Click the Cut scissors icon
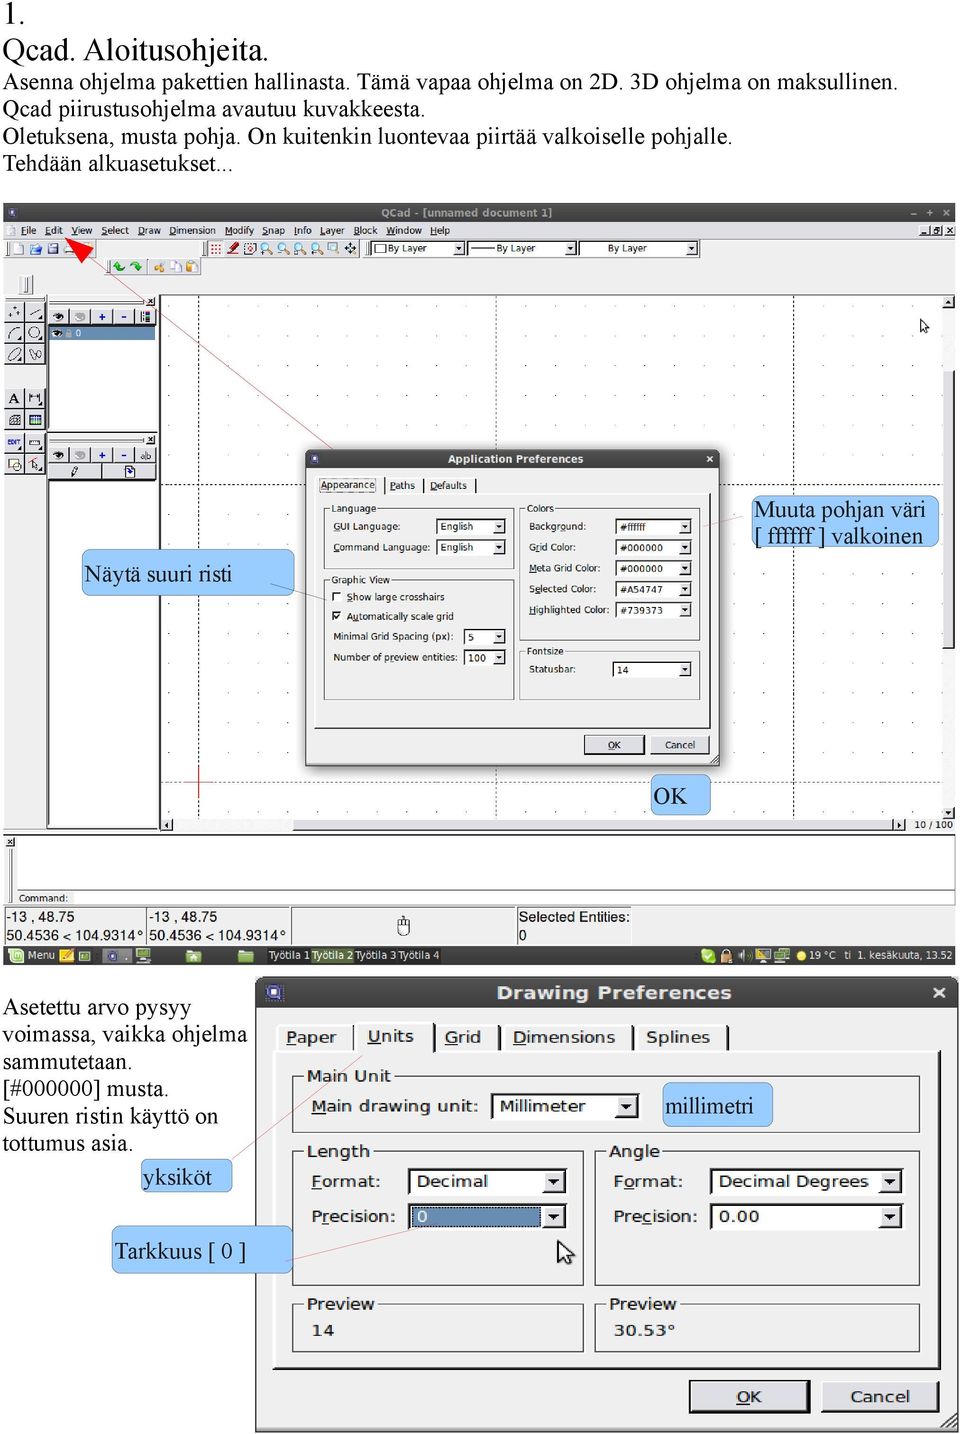This screenshot has width=960, height=1434. [159, 267]
